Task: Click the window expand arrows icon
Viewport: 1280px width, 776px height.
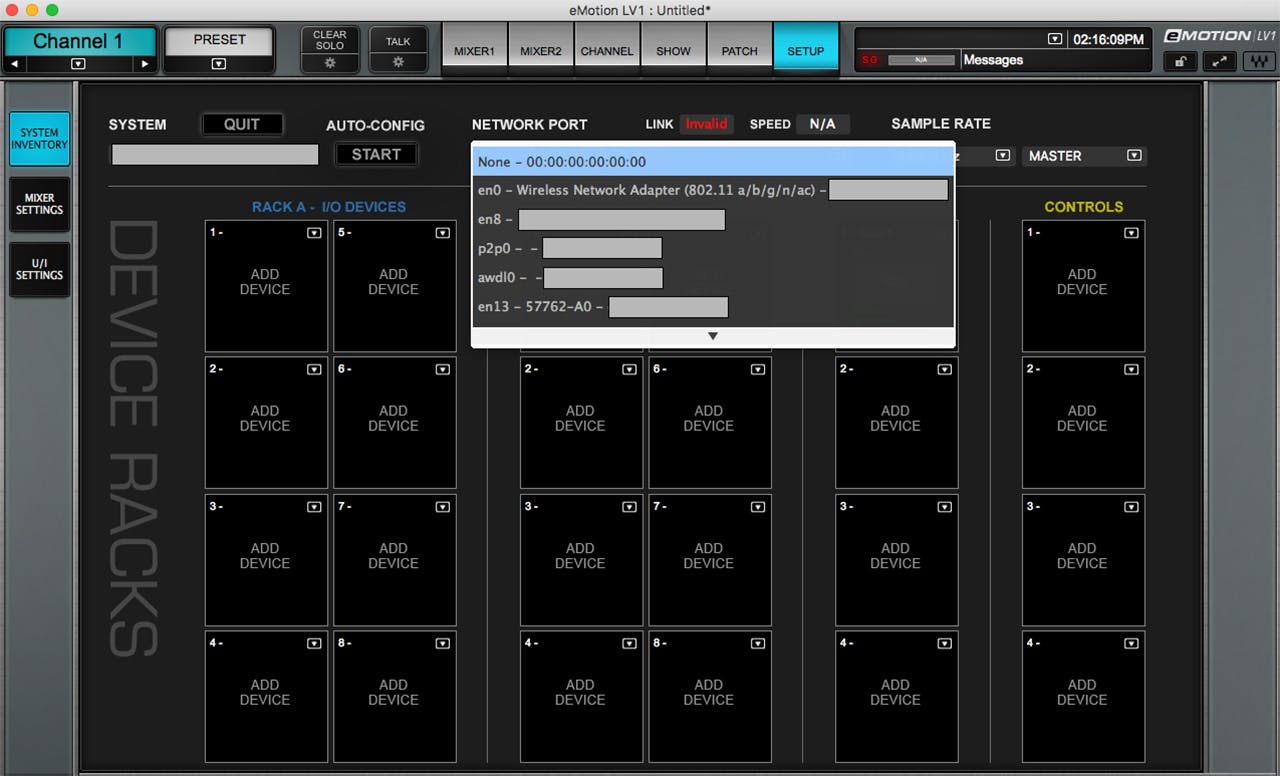Action: [x=1219, y=61]
